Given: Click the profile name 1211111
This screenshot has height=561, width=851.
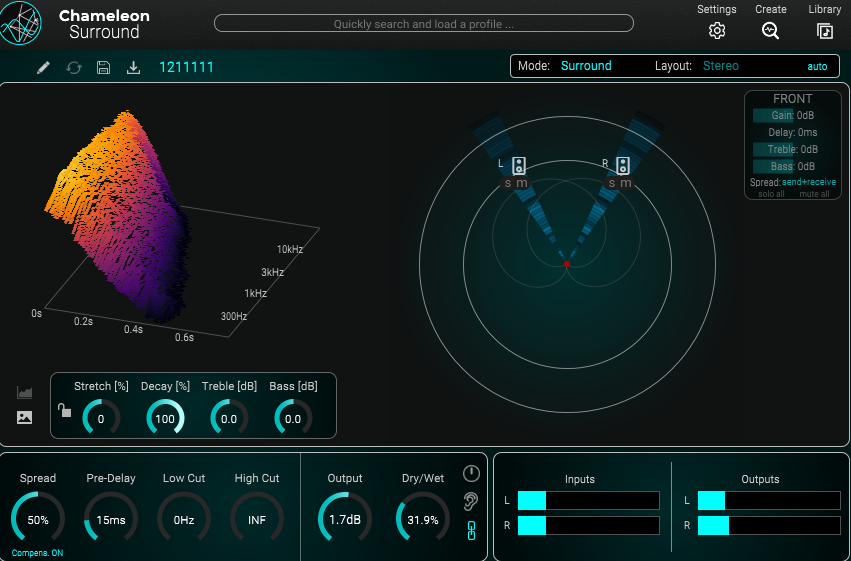Looking at the screenshot, I should 186,67.
